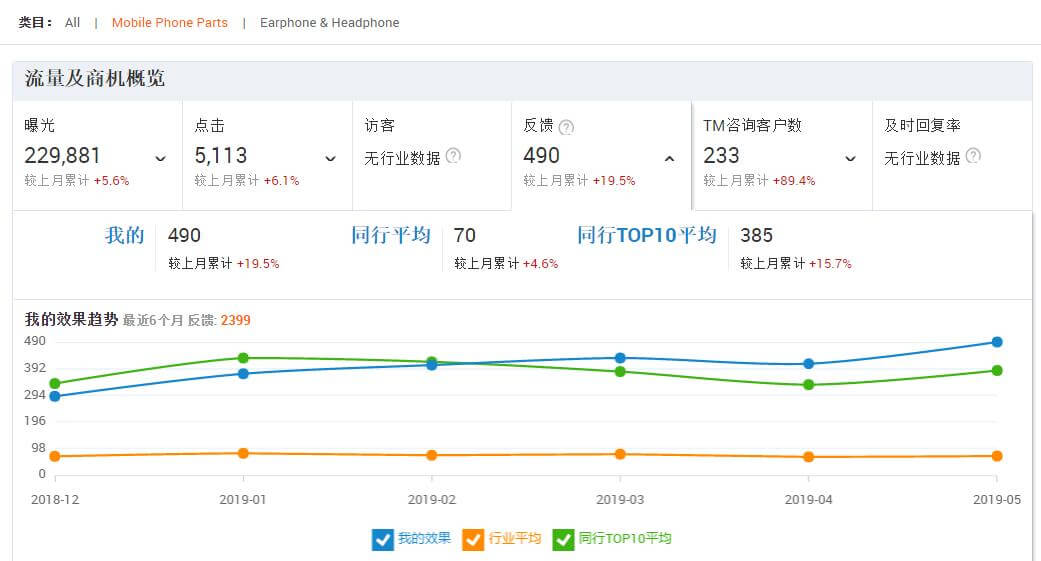Uncheck the 行业平均 orange checkbox
Image resolution: width=1041 pixels, height=561 pixels.
pos(473,539)
